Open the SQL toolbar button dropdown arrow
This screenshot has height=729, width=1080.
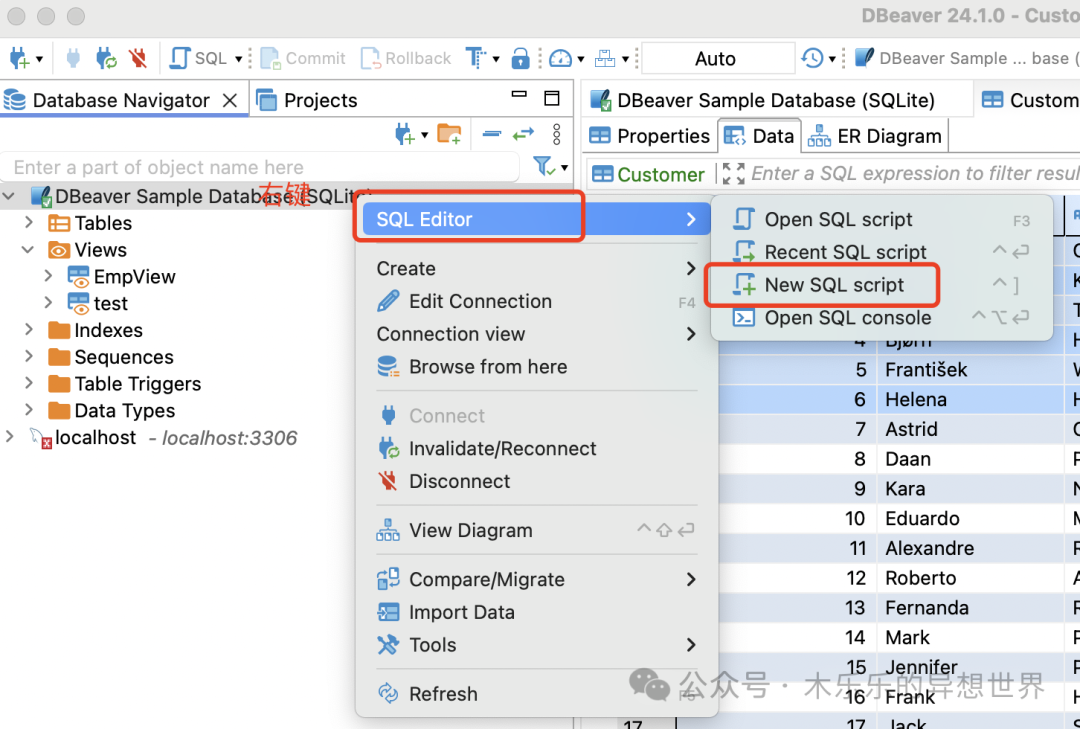[x=238, y=59]
